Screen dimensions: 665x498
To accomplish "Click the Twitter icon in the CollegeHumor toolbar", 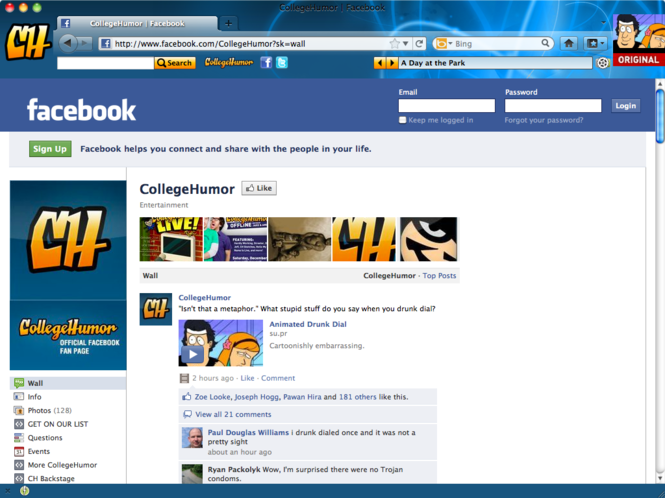I will click(x=282, y=62).
